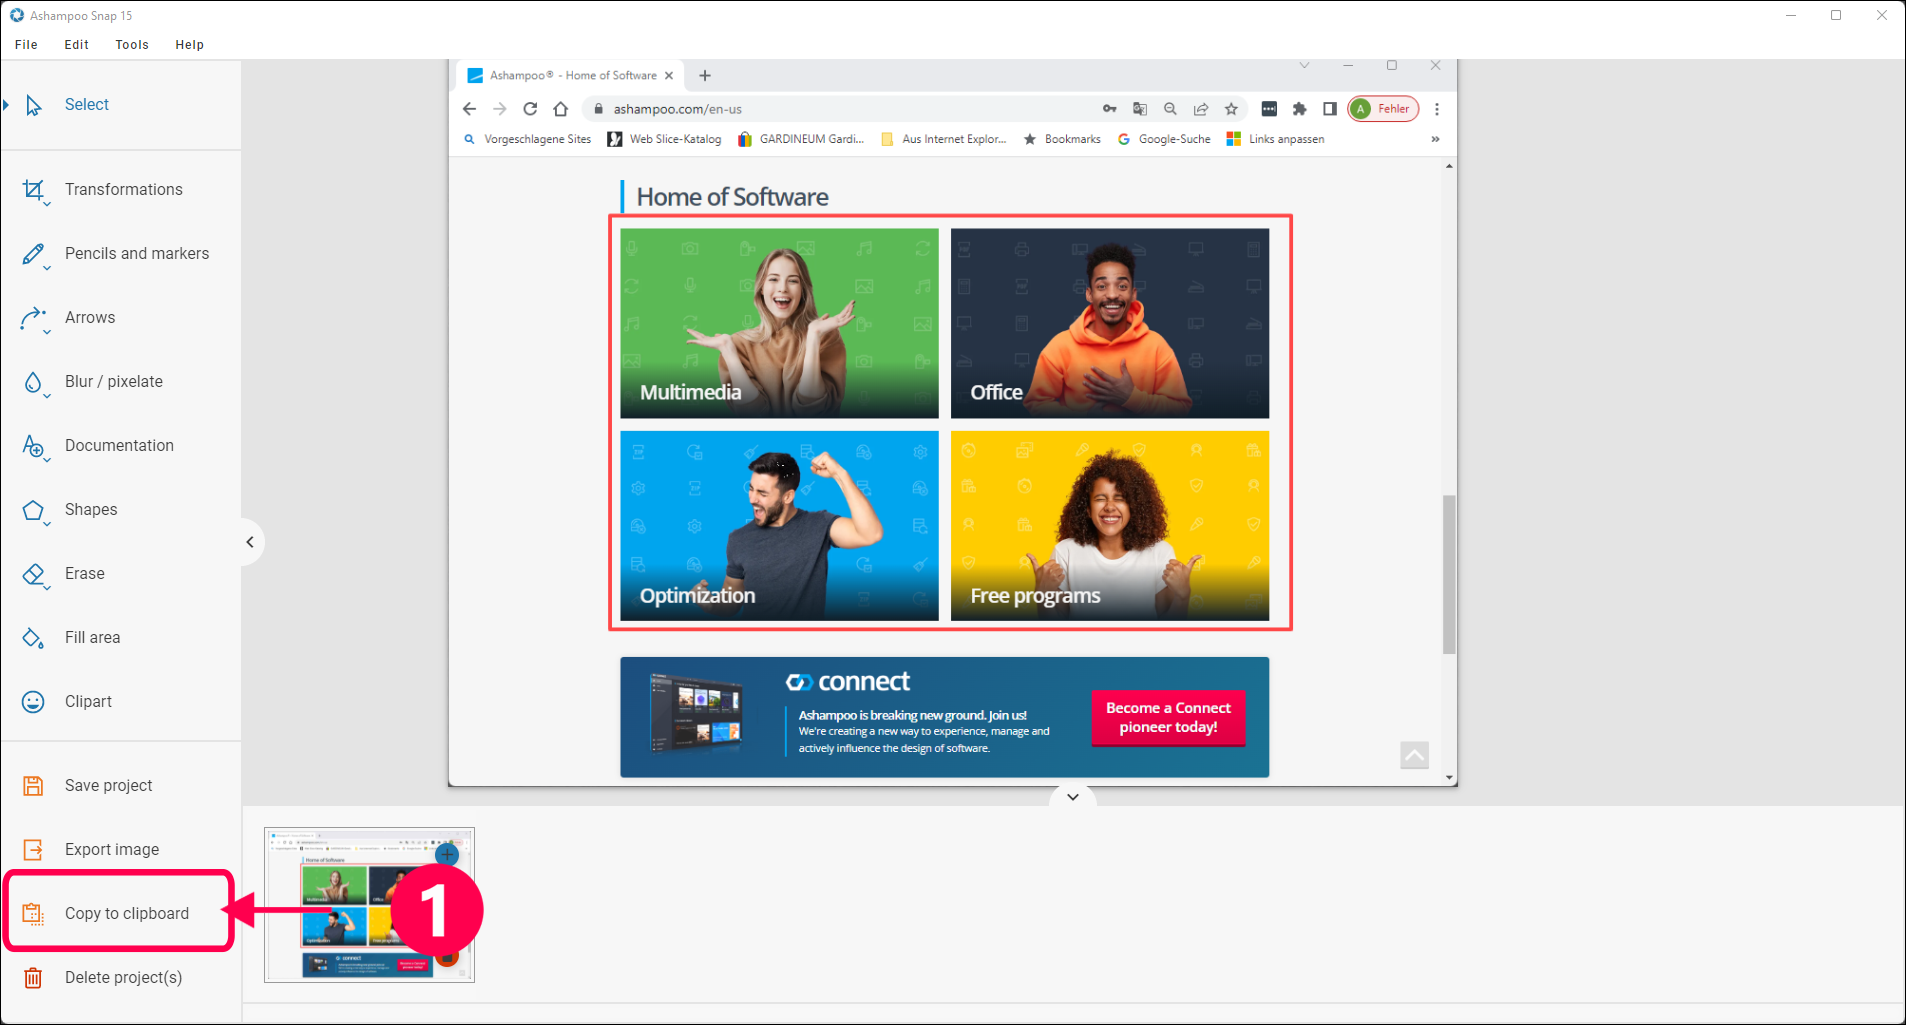Click the browser back arrow in the captured image
The height and width of the screenshot is (1025, 1906).
(x=470, y=109)
